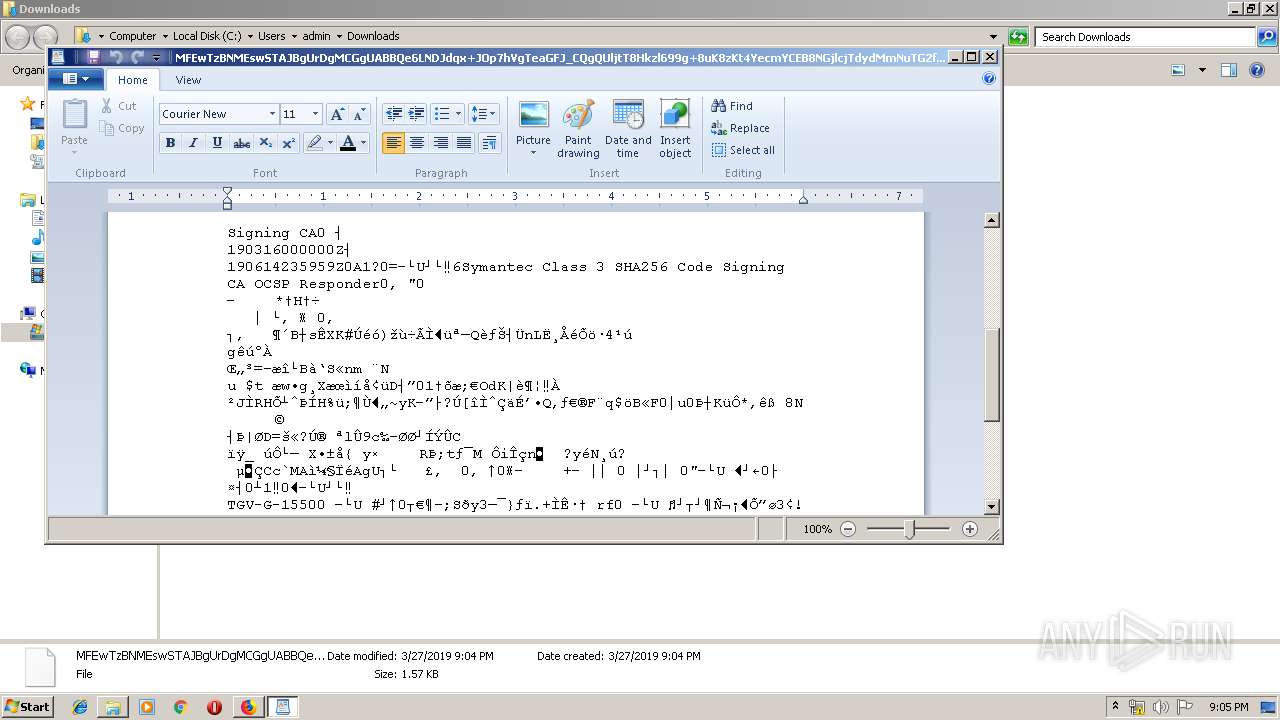This screenshot has width=1280, height=720.
Task: Open paragraph settings dialog icon
Action: (x=489, y=143)
